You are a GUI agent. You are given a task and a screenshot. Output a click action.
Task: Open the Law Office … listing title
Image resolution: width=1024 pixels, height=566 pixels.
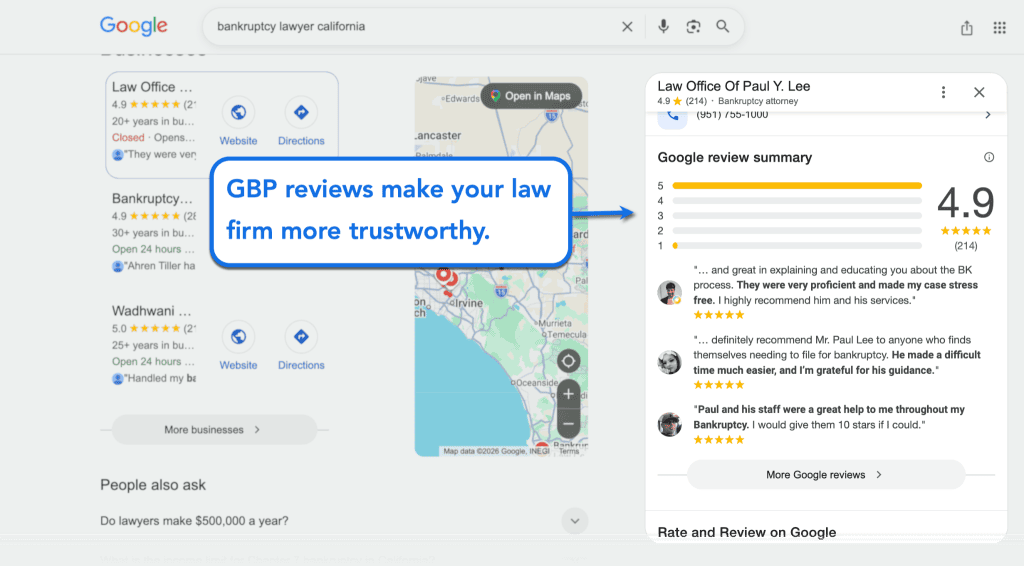click(x=152, y=87)
